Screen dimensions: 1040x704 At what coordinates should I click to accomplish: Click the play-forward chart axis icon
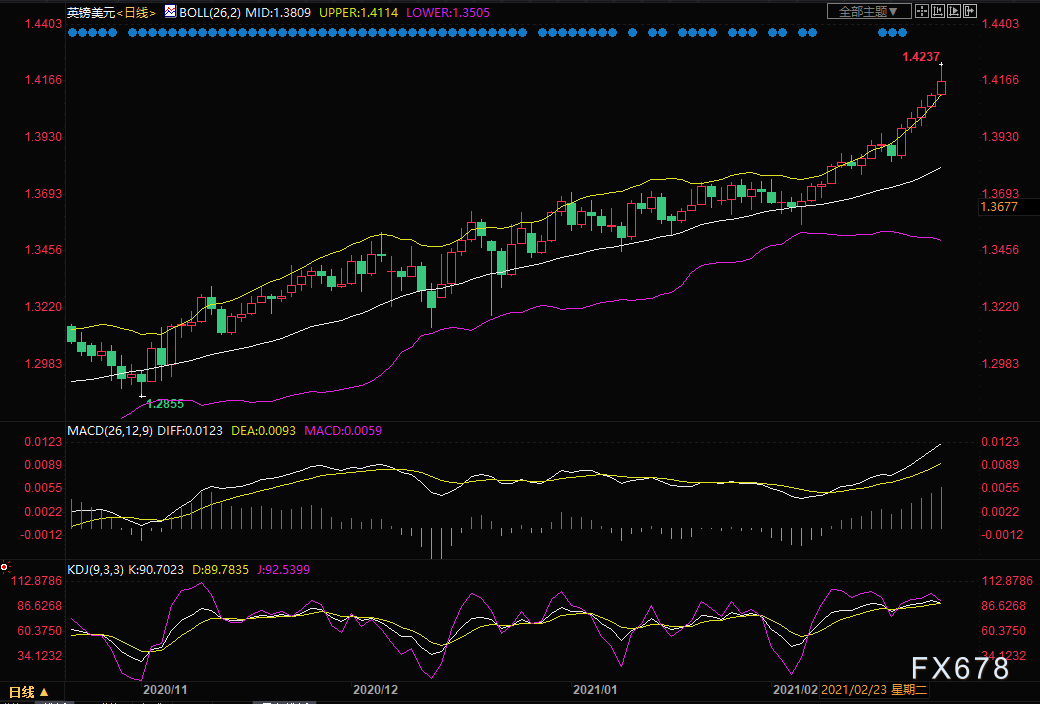coord(954,11)
